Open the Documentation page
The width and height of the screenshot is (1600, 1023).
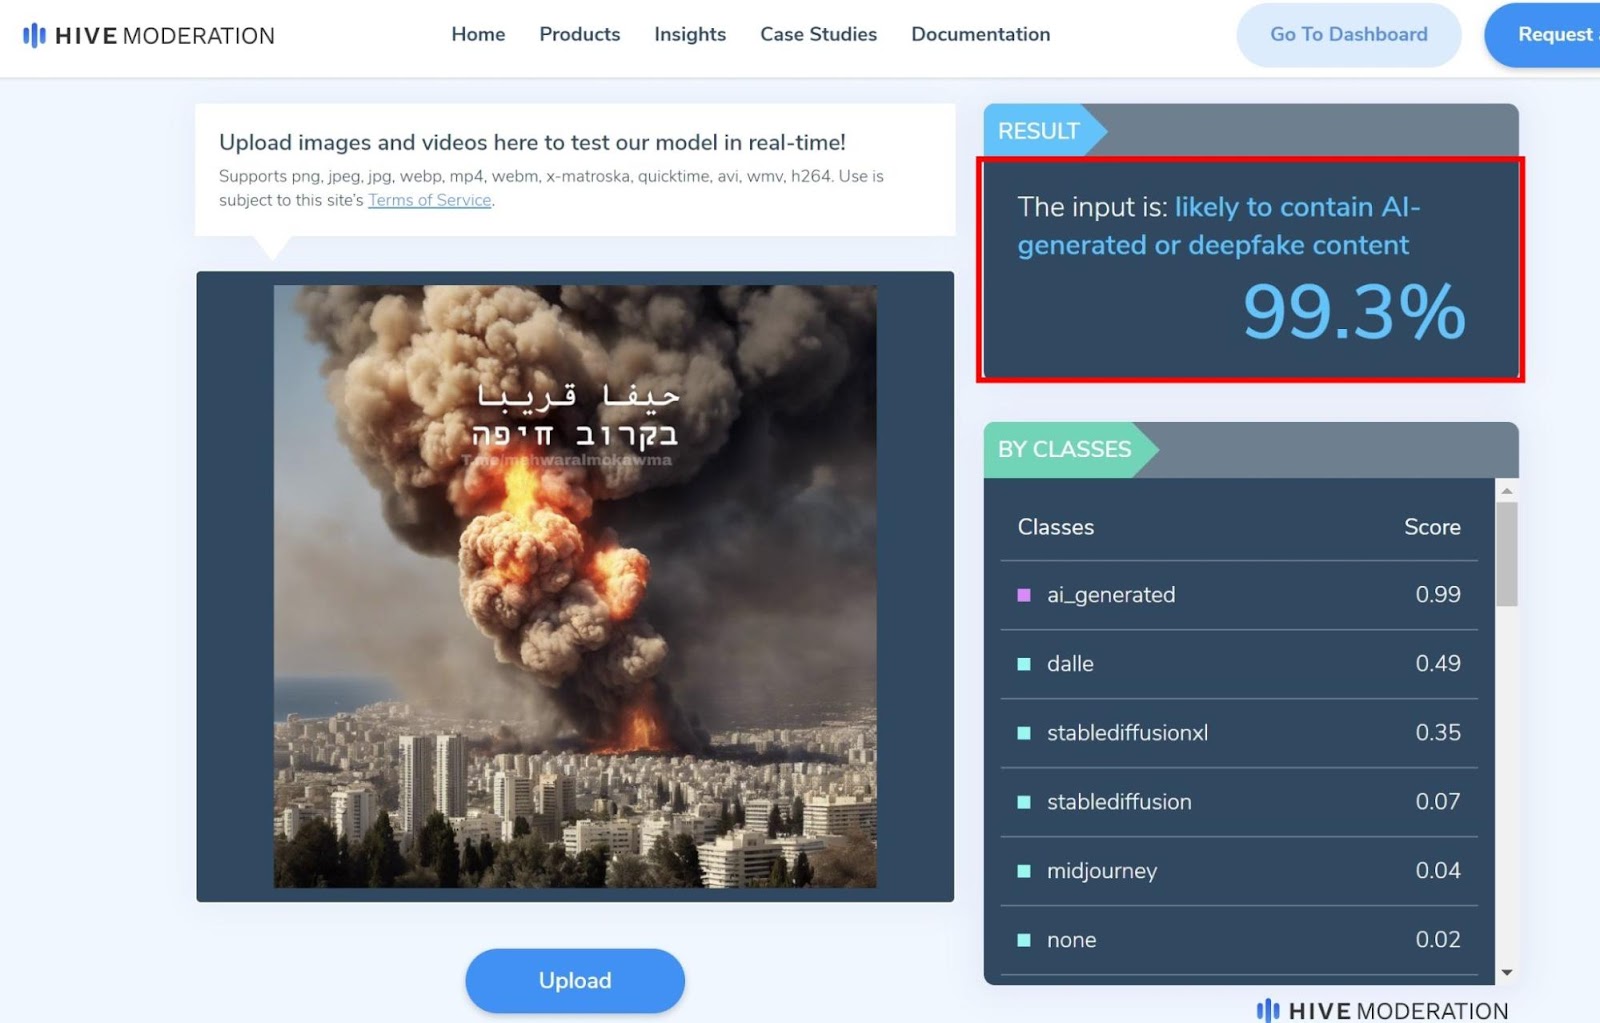tap(980, 34)
